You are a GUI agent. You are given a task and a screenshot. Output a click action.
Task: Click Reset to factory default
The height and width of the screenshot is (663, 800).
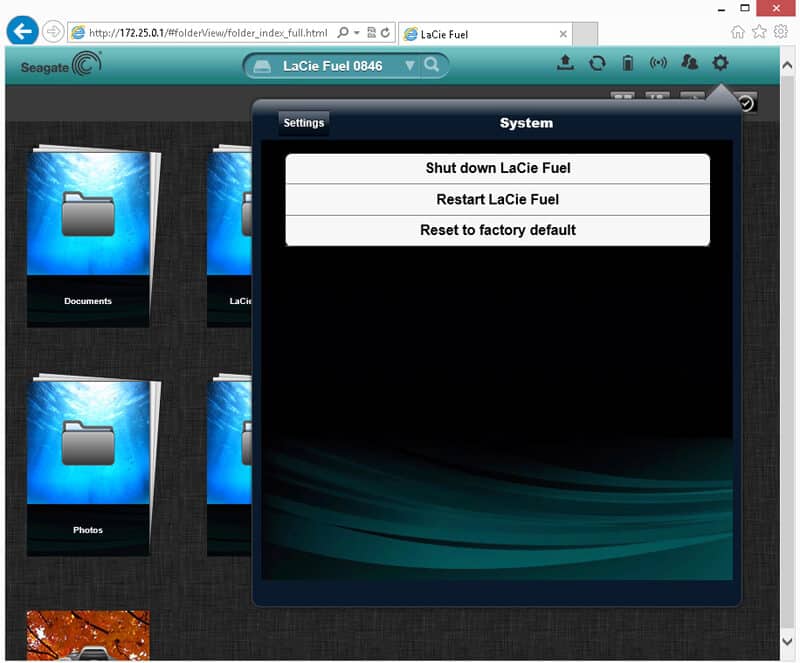coord(497,230)
